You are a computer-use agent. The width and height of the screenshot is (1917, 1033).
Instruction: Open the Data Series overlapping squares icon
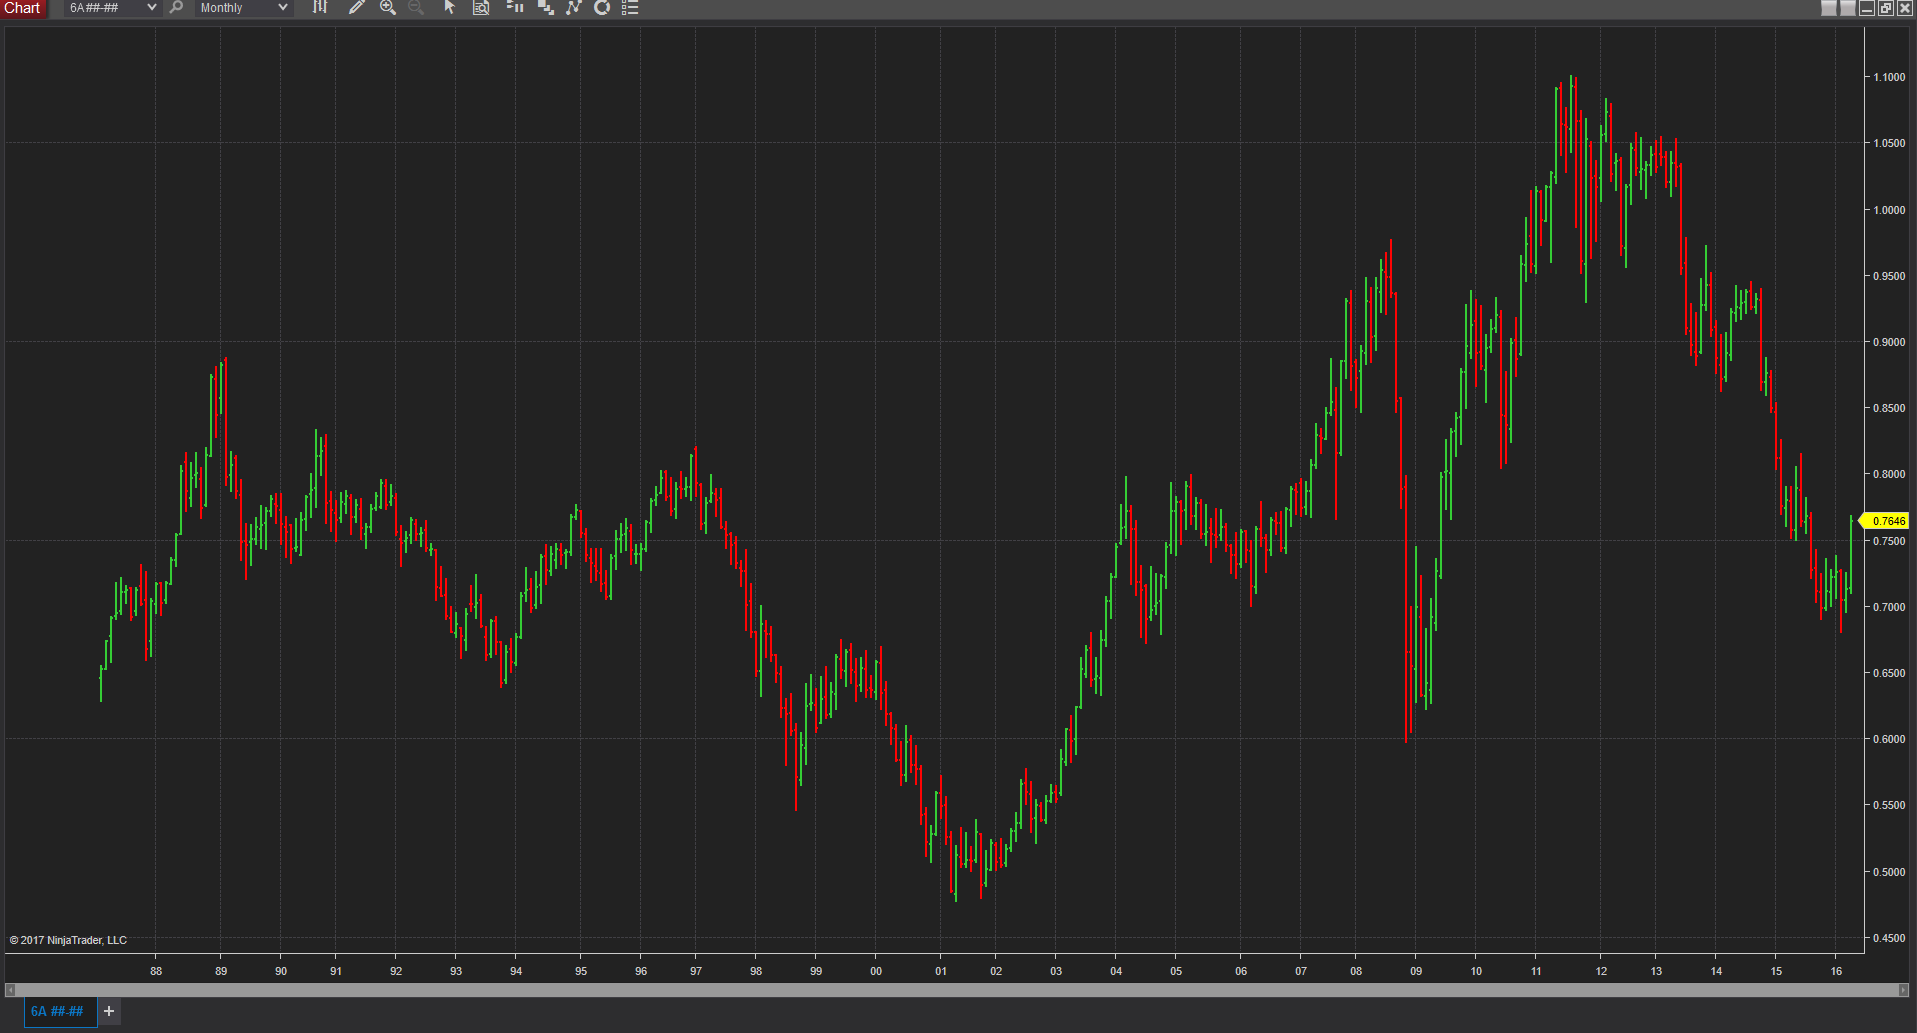pos(546,8)
